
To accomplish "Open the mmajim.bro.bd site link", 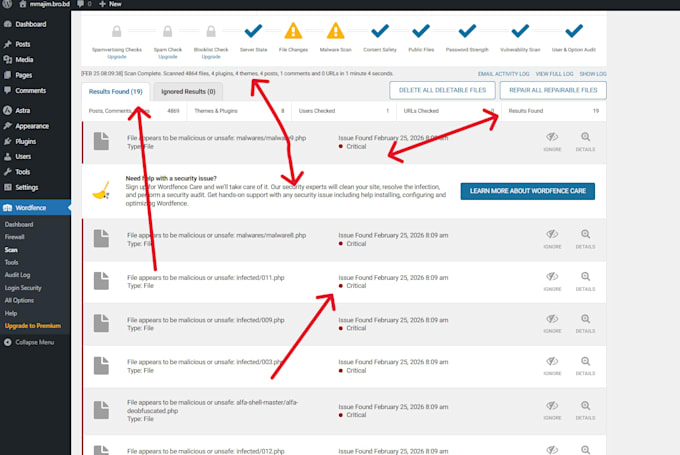I will (44, 4).
